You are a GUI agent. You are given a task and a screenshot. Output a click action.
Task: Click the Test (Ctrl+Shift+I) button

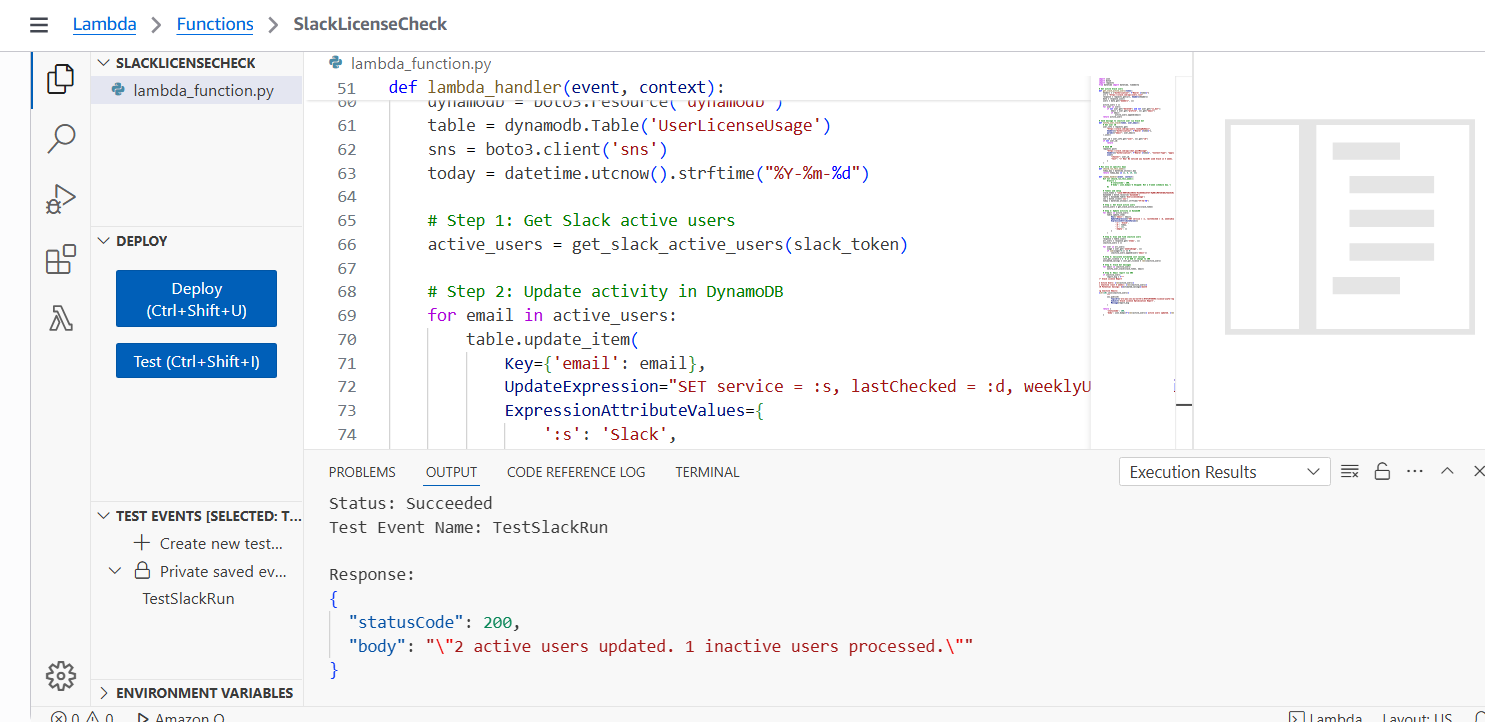coord(196,361)
